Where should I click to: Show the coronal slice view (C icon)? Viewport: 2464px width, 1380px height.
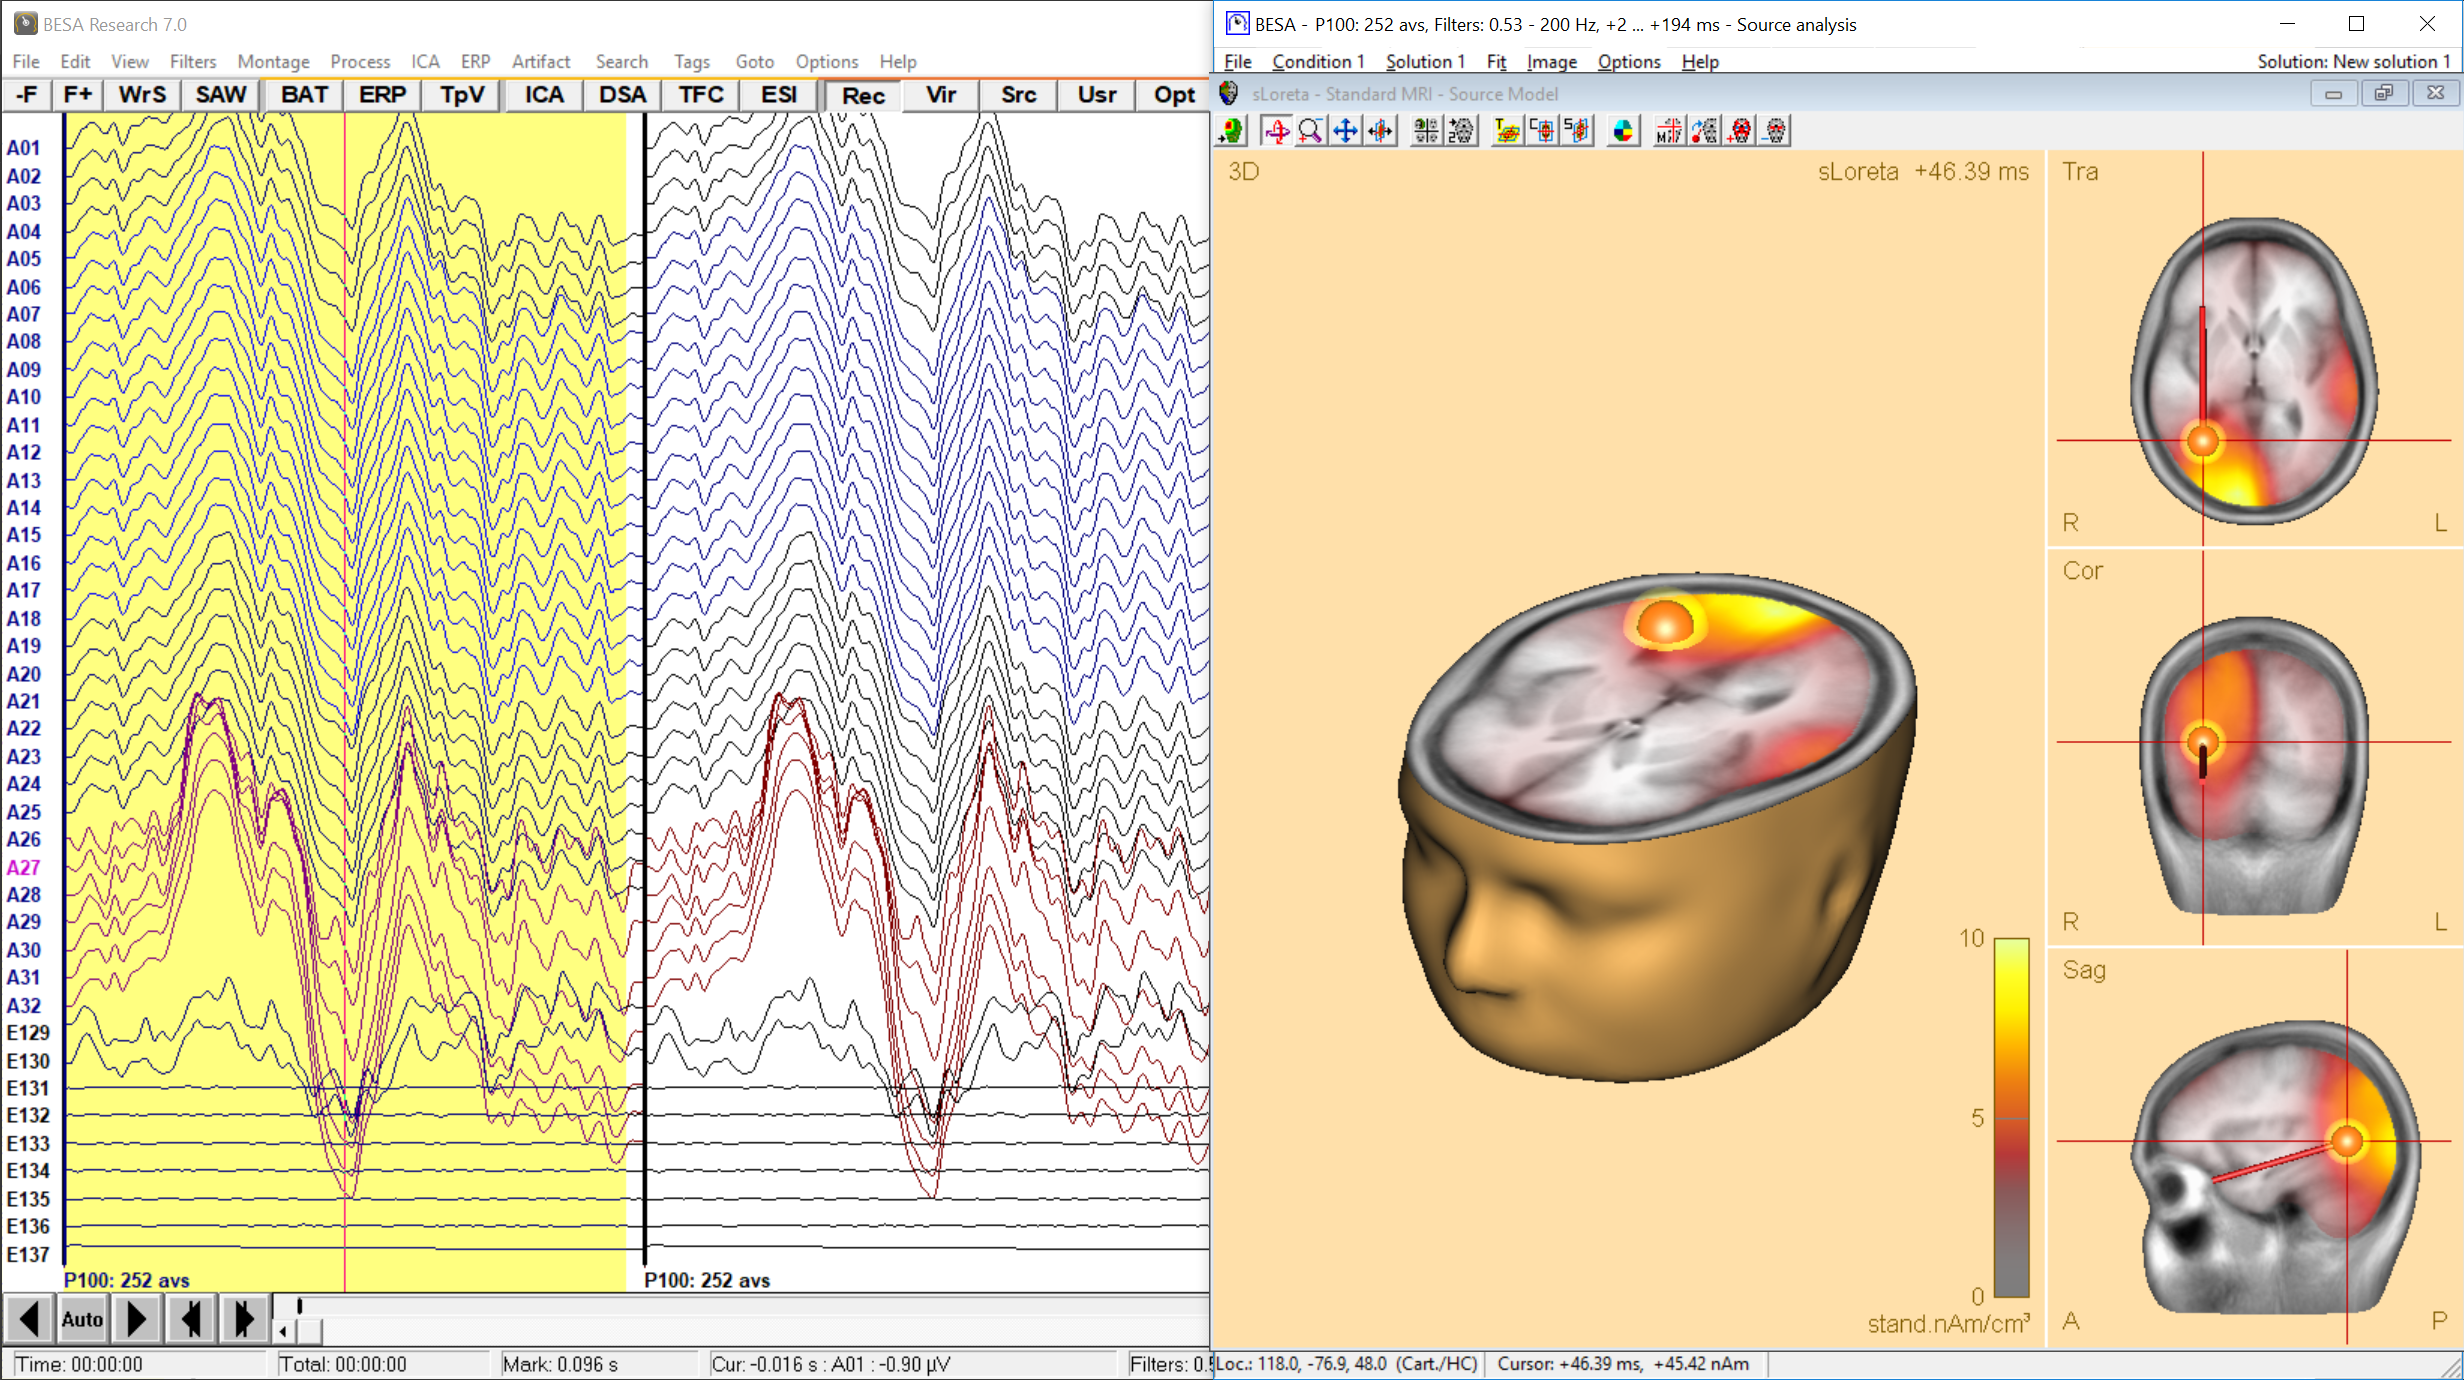click(1542, 131)
